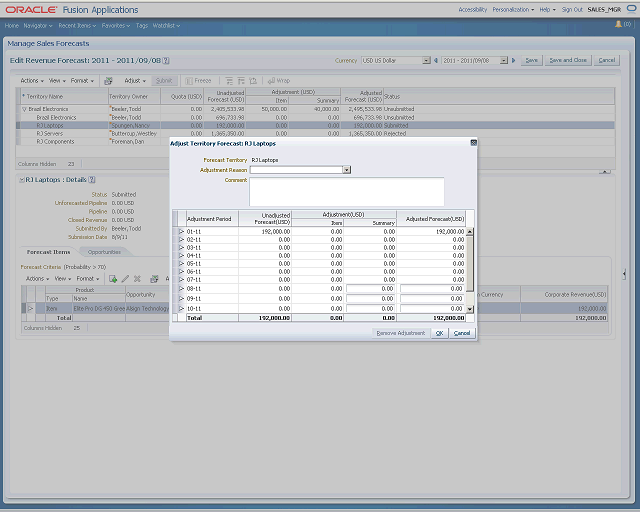Open Format menu in Forecast Items toolbar
The height and width of the screenshot is (512, 640).
[88, 279]
